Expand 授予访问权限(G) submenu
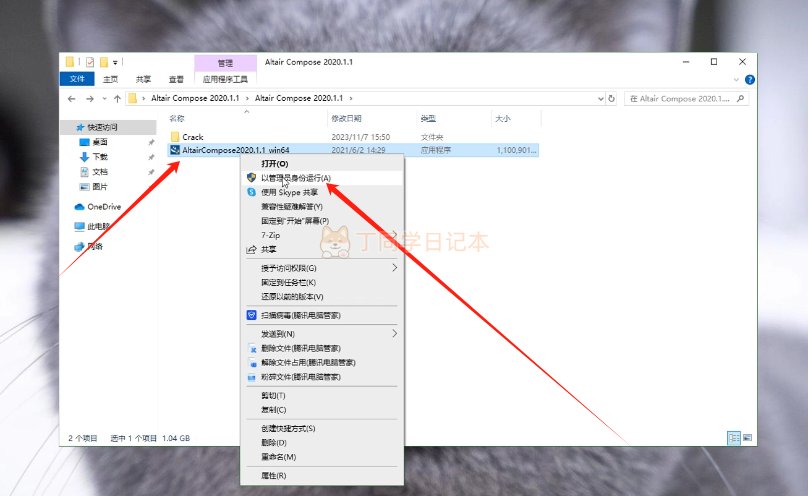The height and width of the screenshot is (496, 808). [x=322, y=268]
